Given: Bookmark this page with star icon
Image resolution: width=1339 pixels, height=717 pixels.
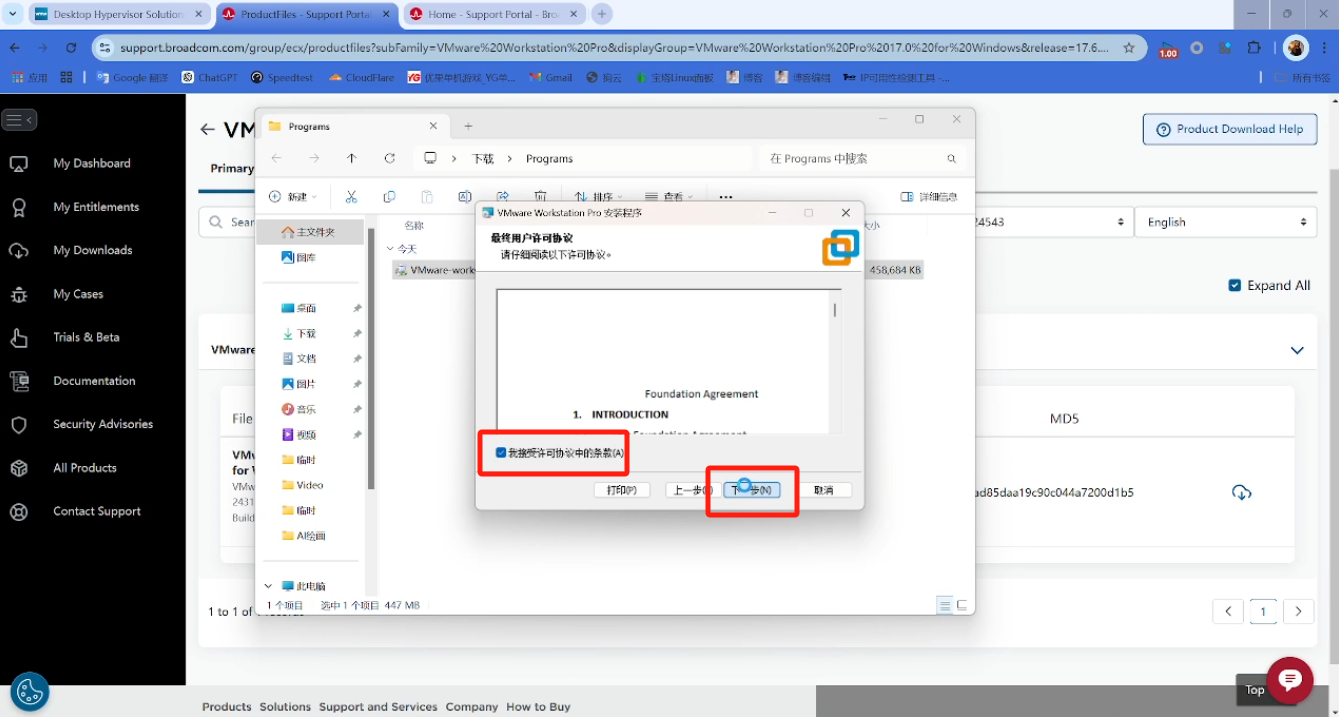Looking at the screenshot, I should pyautogui.click(x=1129, y=47).
